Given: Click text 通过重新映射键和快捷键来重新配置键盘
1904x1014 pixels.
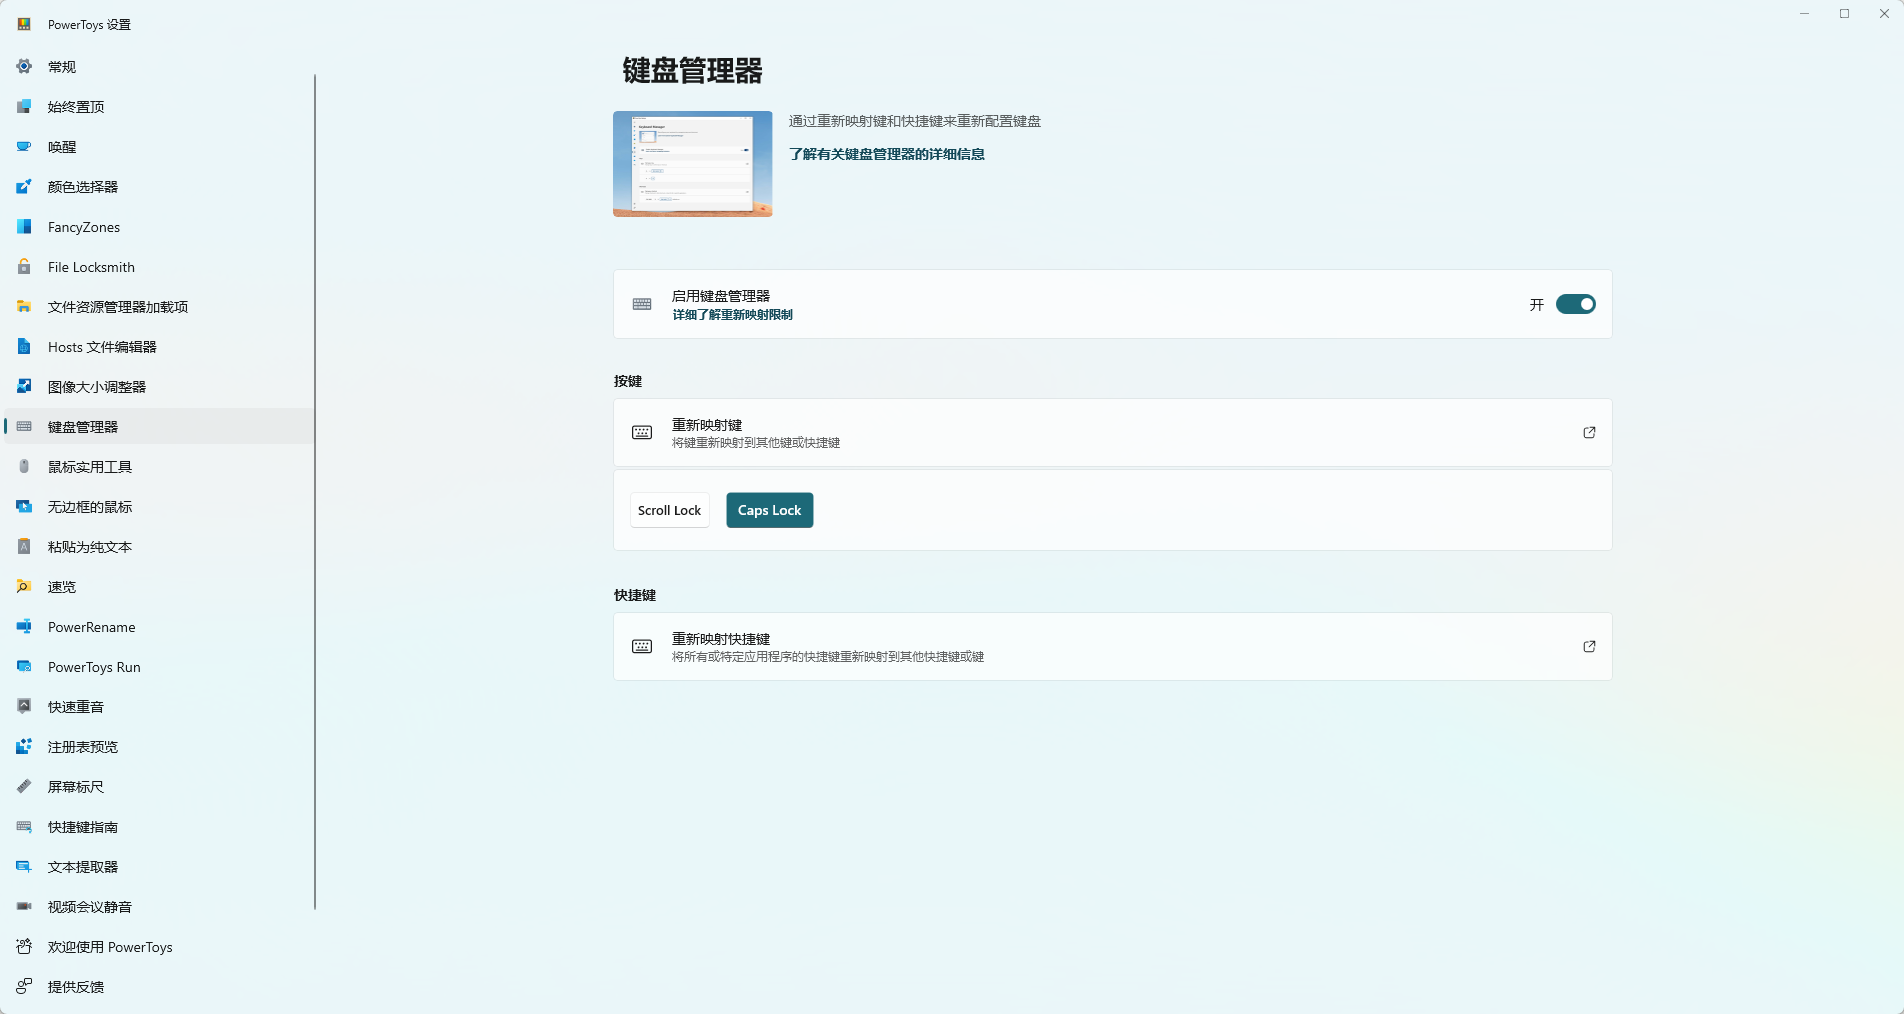Looking at the screenshot, I should [x=915, y=121].
